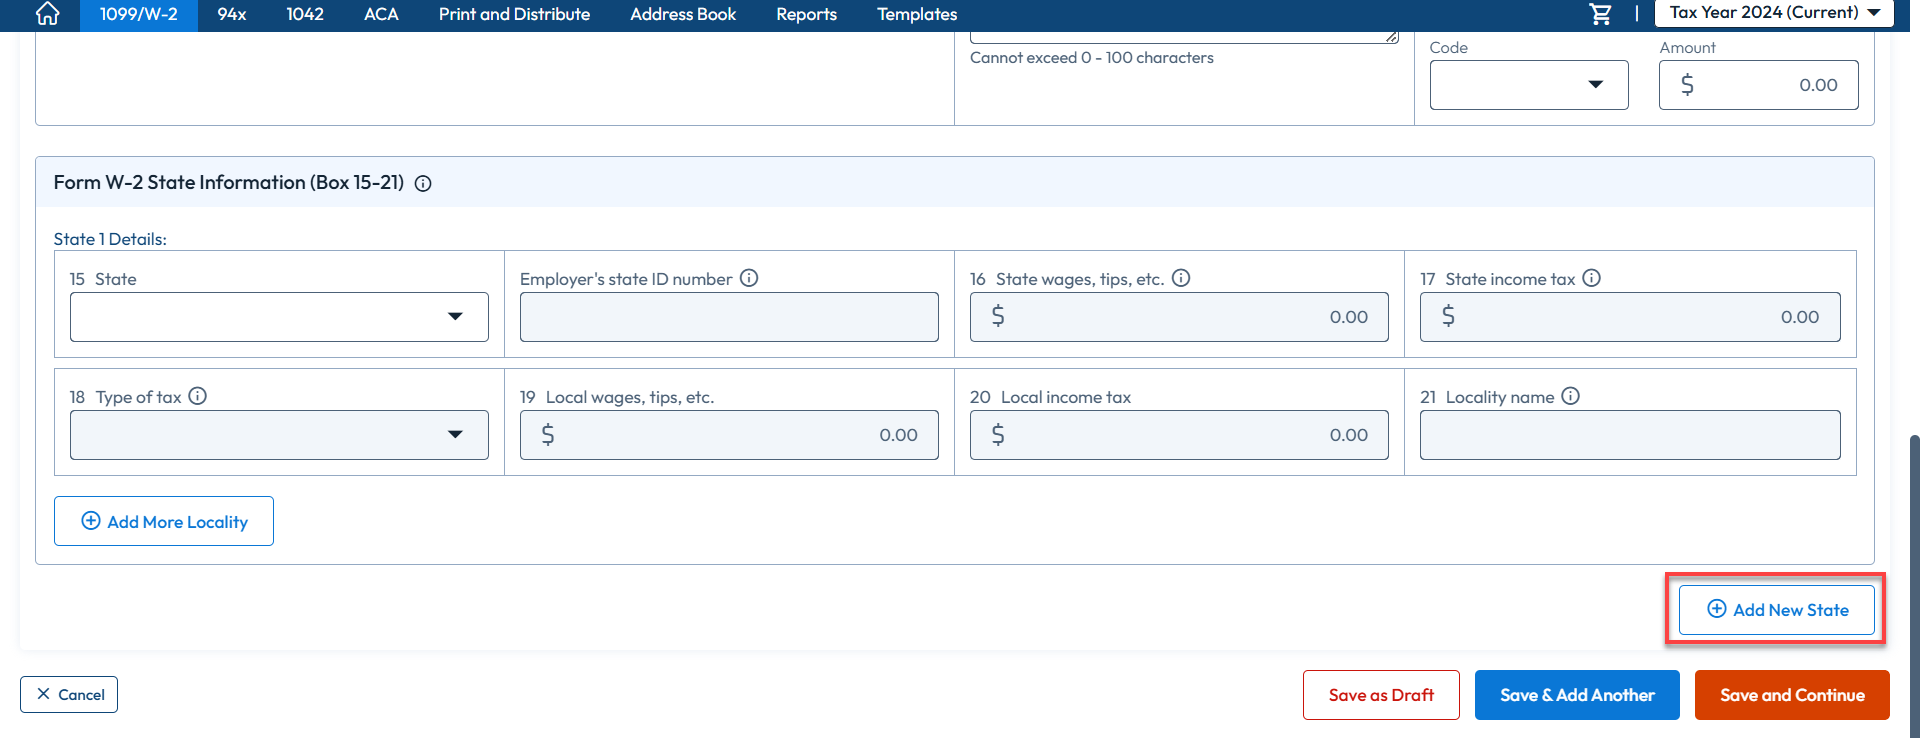The height and width of the screenshot is (738, 1920).
Task: Open the Type of tax dropdown
Action: pyautogui.click(x=279, y=435)
